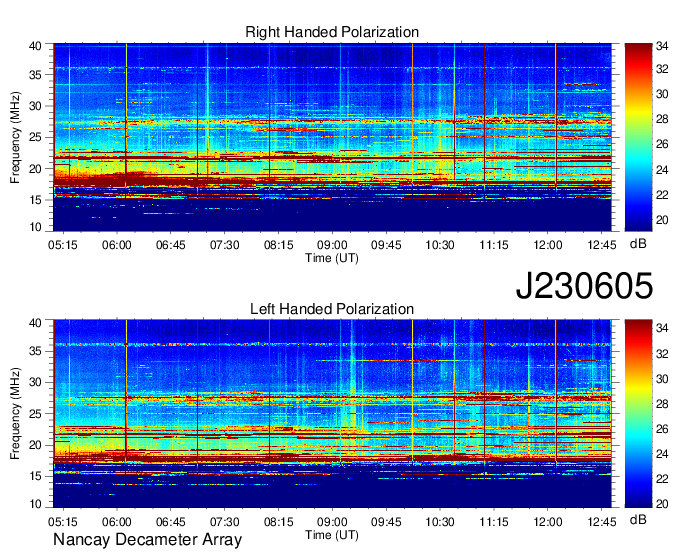Screen dimensions: 680x552
Task: Click "Time (UT)" label under Right Handed plot
Action: [x=332, y=258]
